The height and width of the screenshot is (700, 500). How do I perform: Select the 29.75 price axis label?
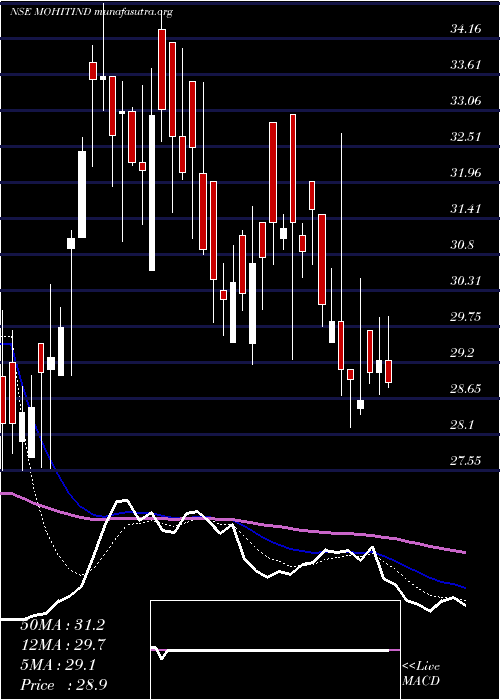pos(466,317)
